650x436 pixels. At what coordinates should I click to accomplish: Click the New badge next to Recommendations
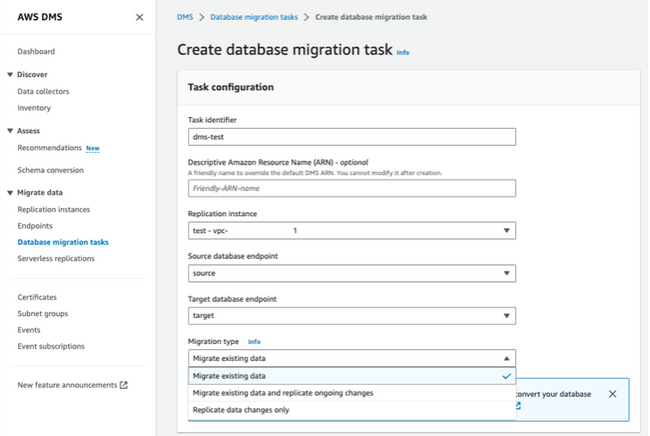pyautogui.click(x=93, y=148)
